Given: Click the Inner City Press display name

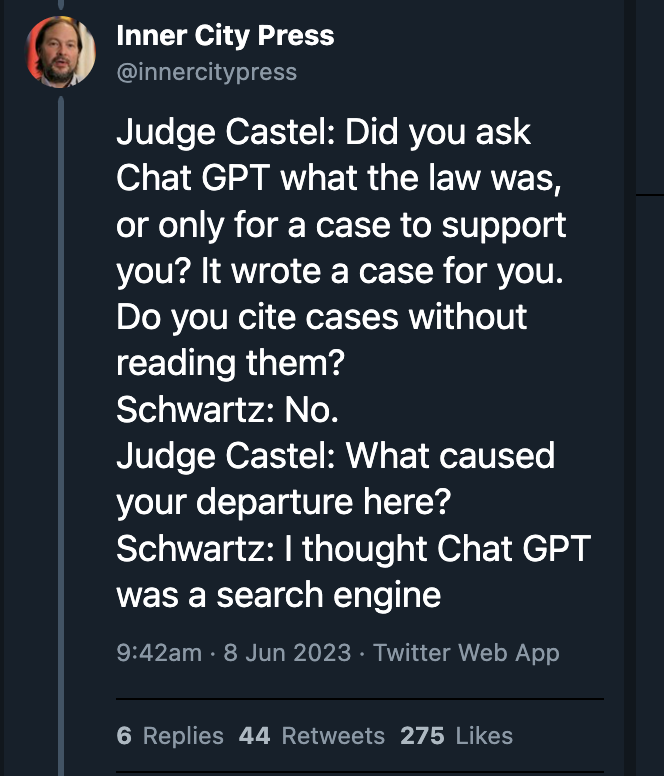Looking at the screenshot, I should pos(225,37).
